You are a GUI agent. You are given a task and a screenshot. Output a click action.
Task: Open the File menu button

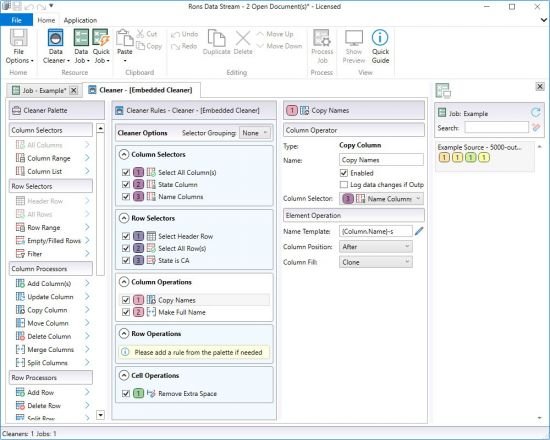point(16,20)
